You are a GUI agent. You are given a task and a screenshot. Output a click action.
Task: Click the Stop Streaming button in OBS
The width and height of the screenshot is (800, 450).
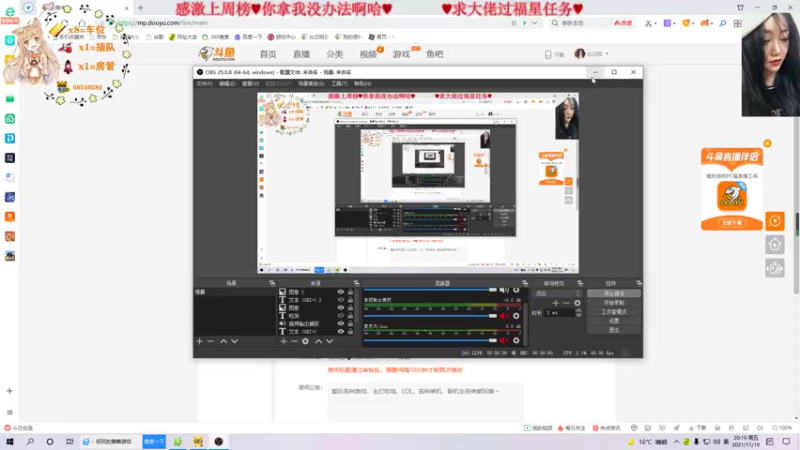pyautogui.click(x=614, y=293)
